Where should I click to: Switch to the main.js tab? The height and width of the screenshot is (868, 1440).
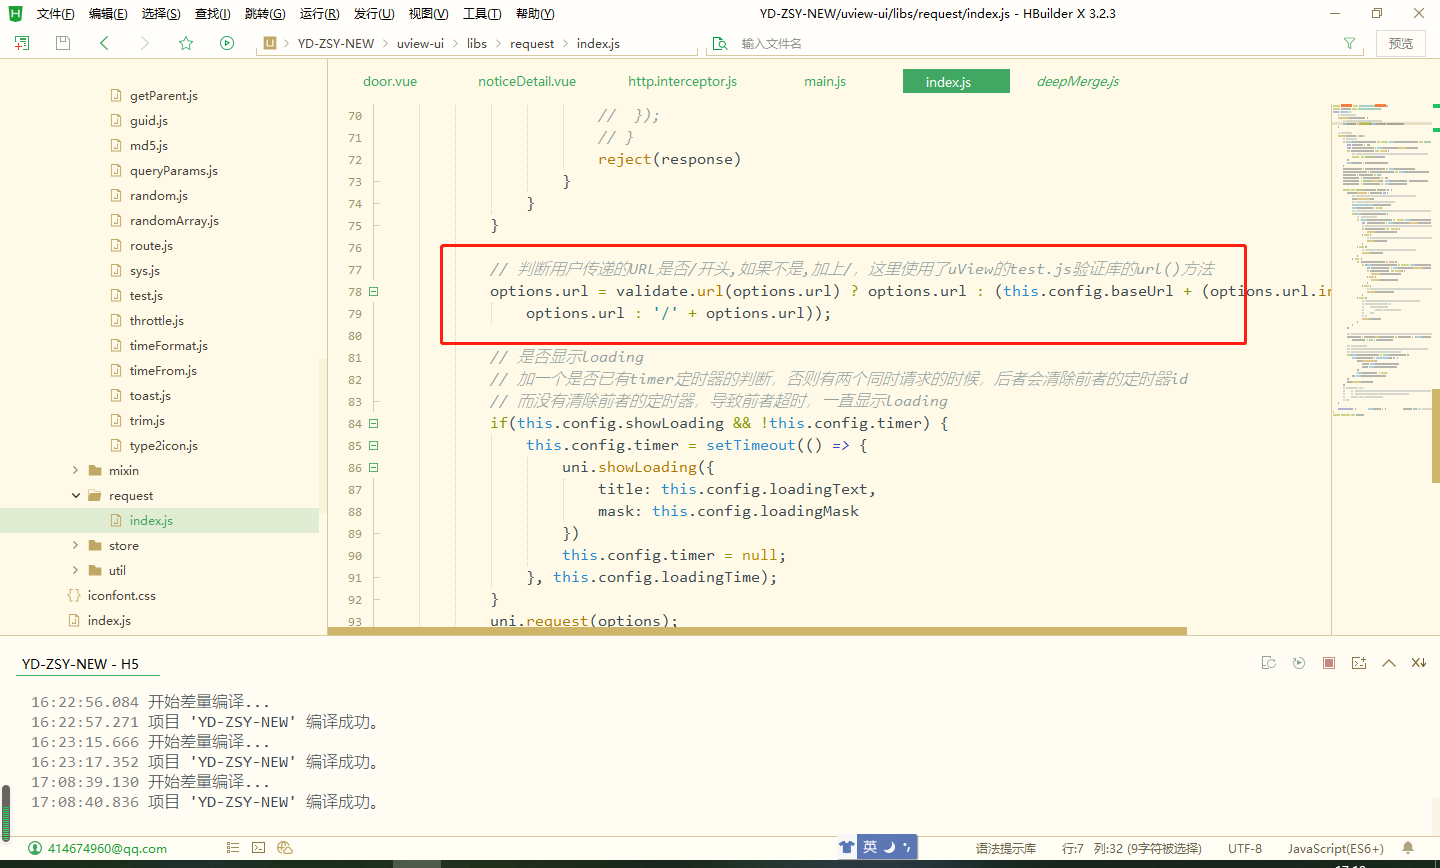click(824, 81)
